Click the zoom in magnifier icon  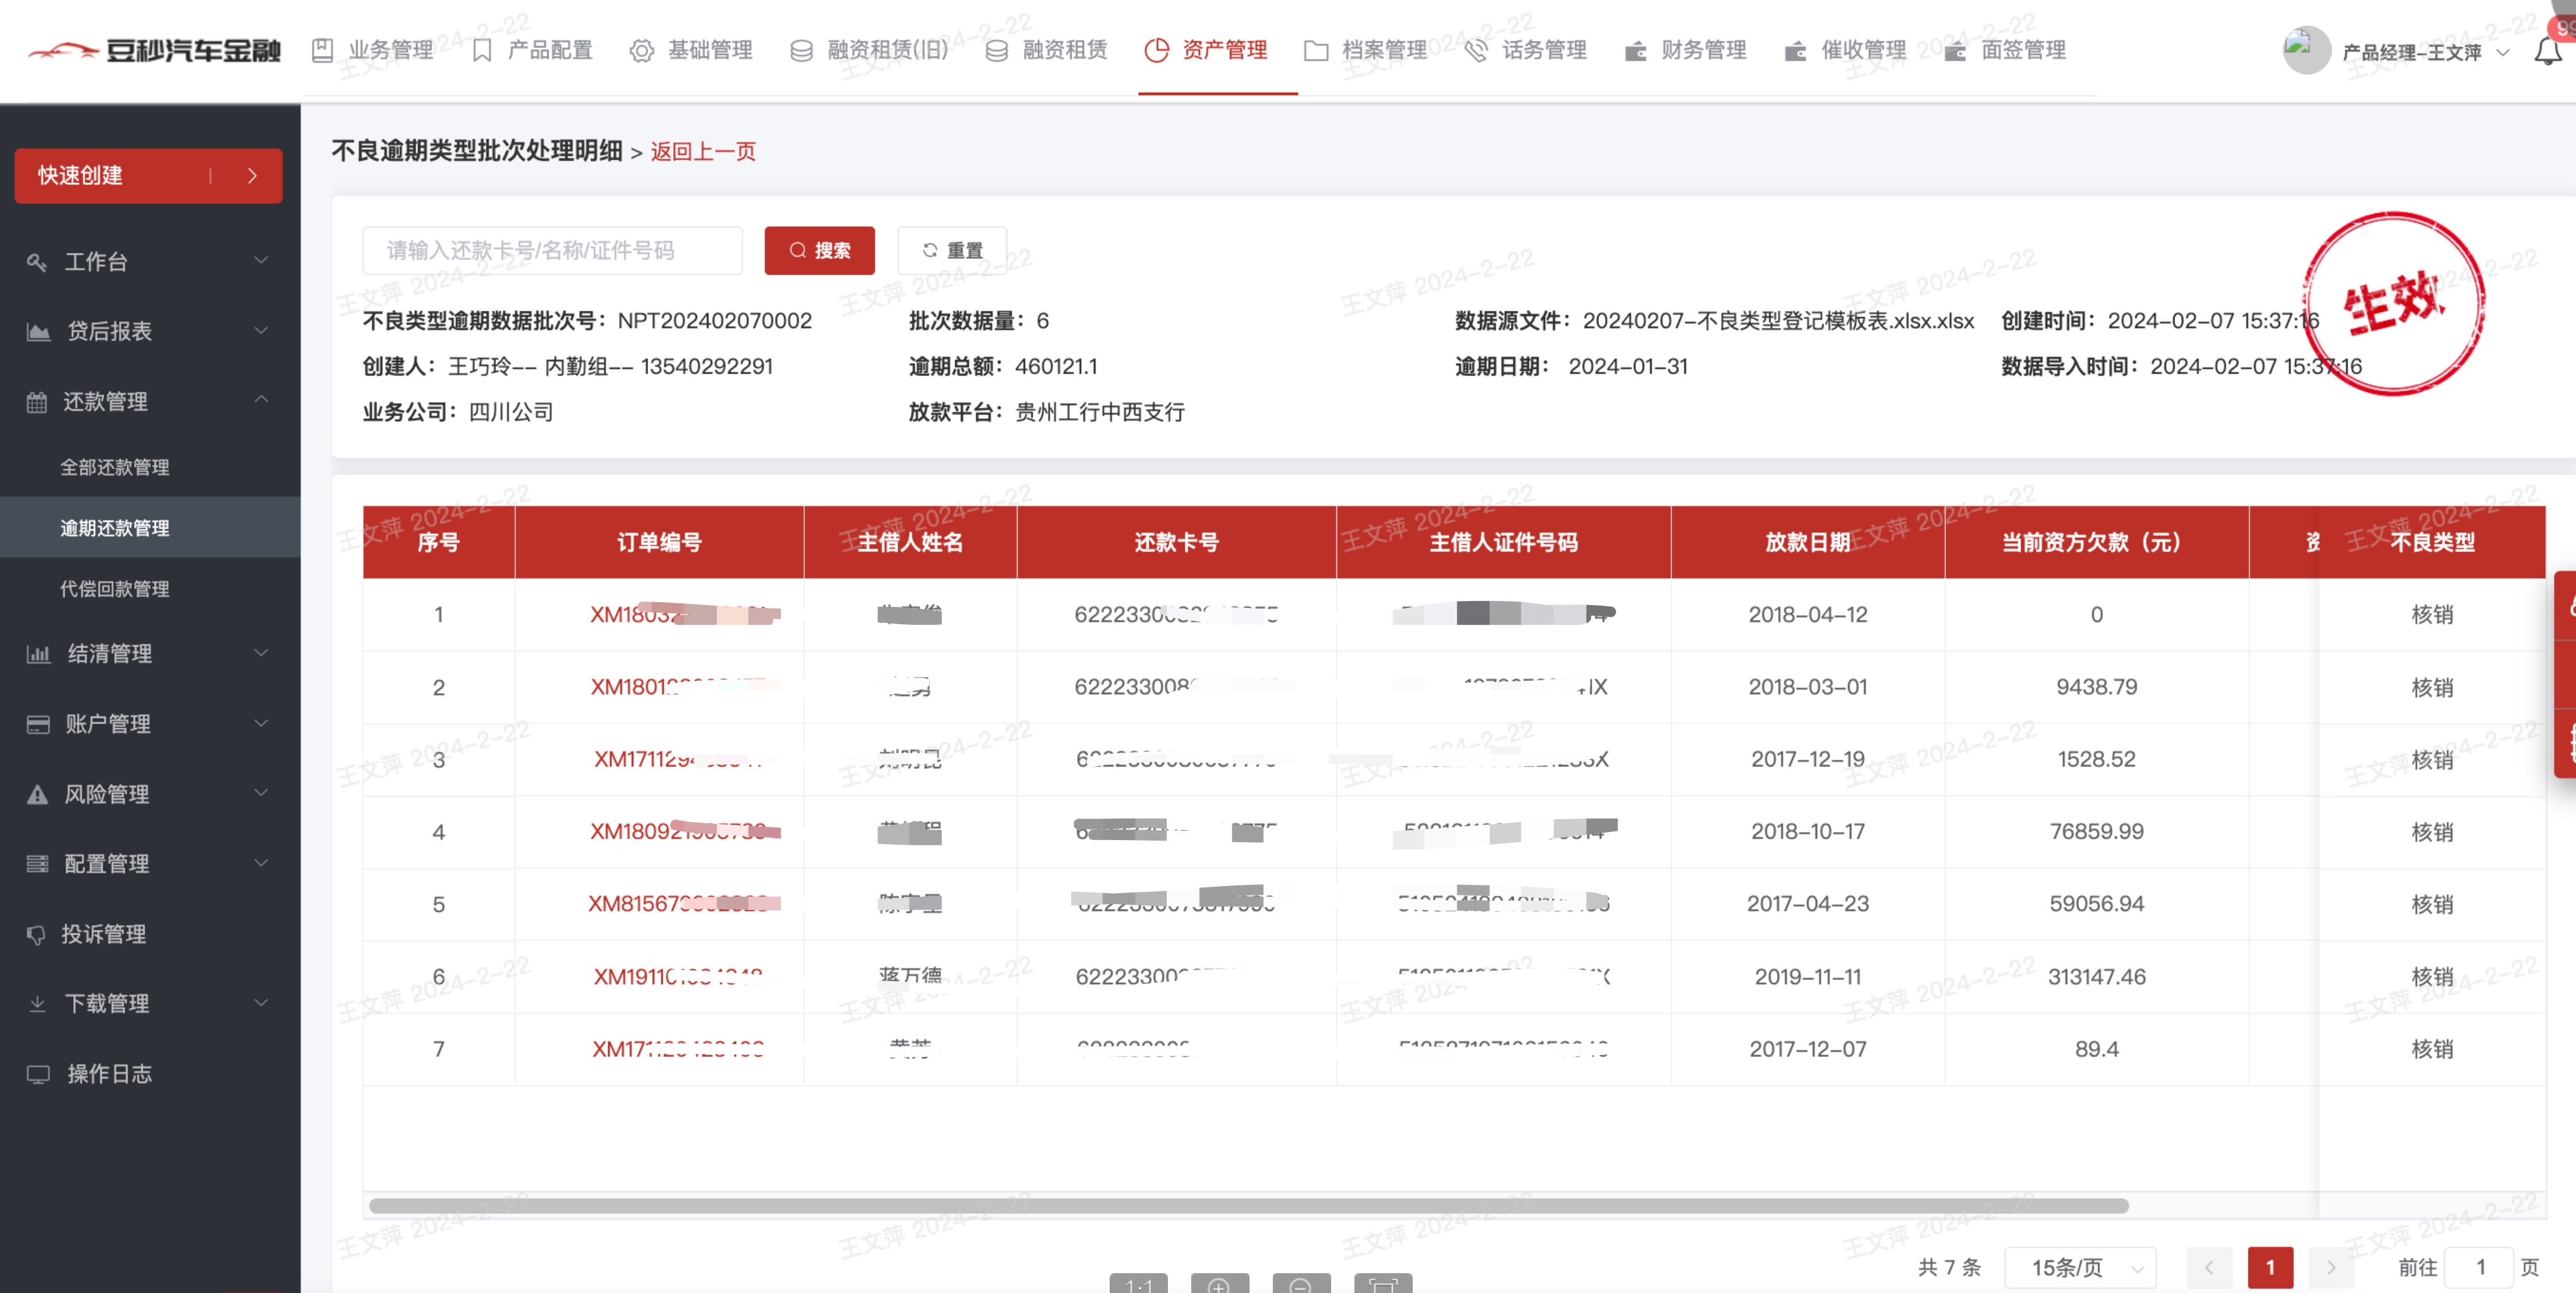click(x=1218, y=1284)
